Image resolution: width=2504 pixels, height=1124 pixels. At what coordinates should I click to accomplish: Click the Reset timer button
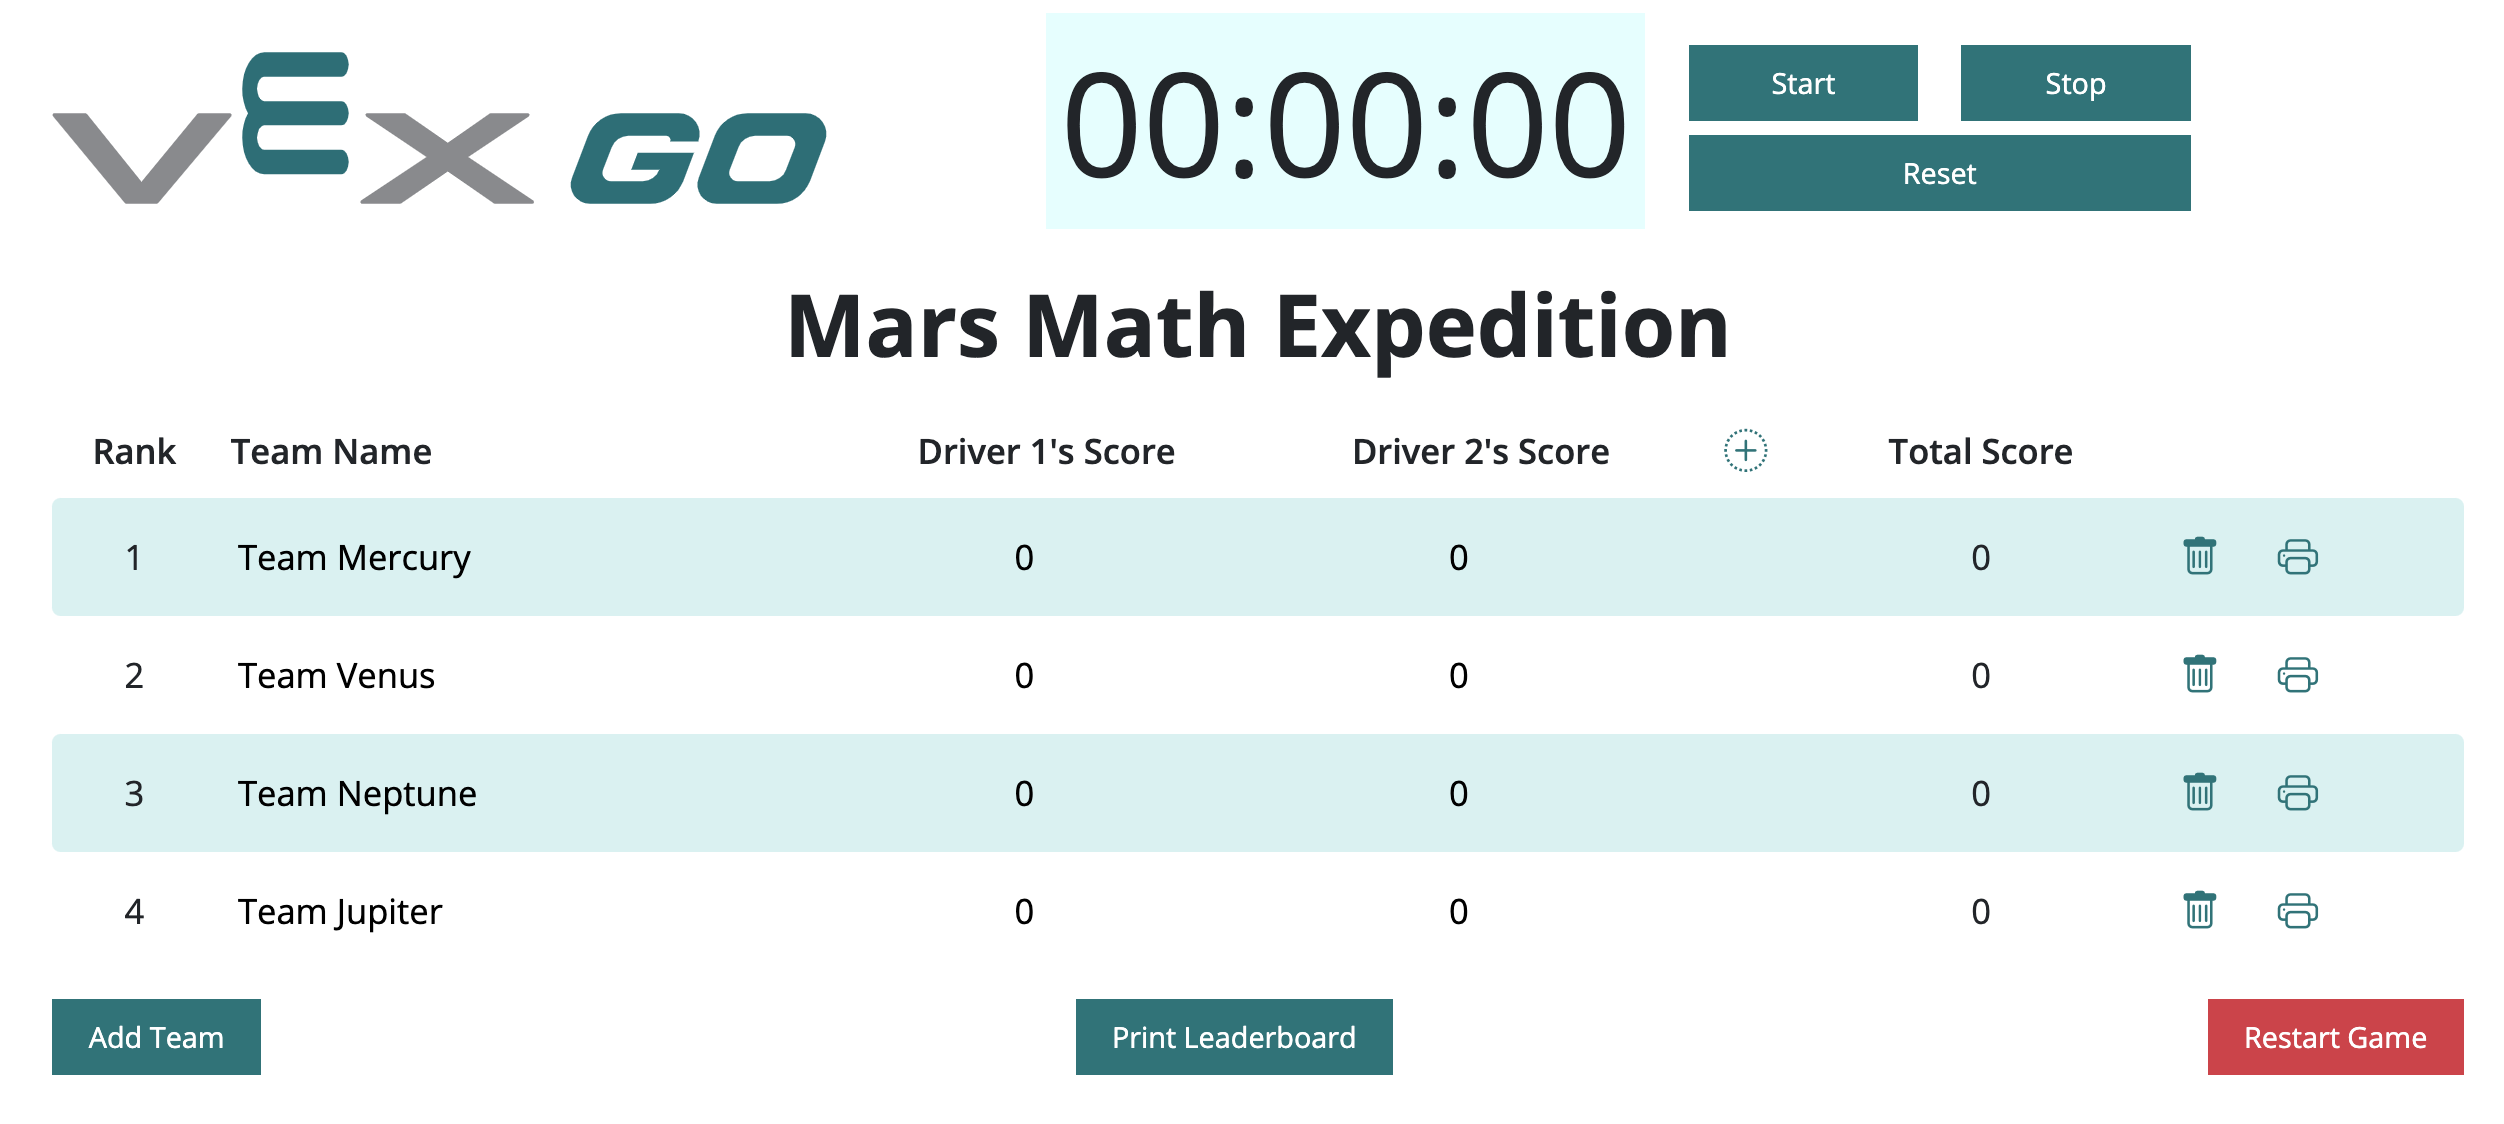1937,171
